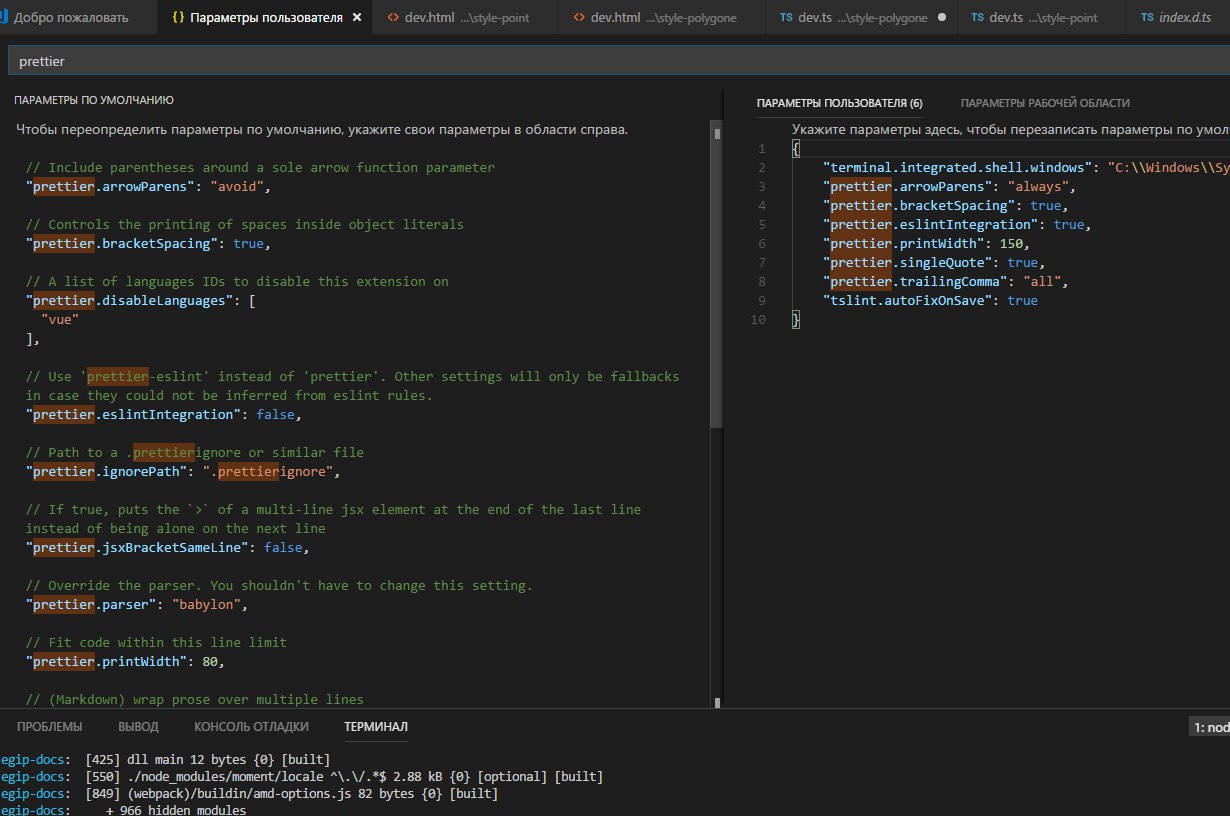Image resolution: width=1230 pixels, height=816 pixels.
Task: Click comment 'Fit code within this line limit'
Action: pyautogui.click(x=155, y=643)
